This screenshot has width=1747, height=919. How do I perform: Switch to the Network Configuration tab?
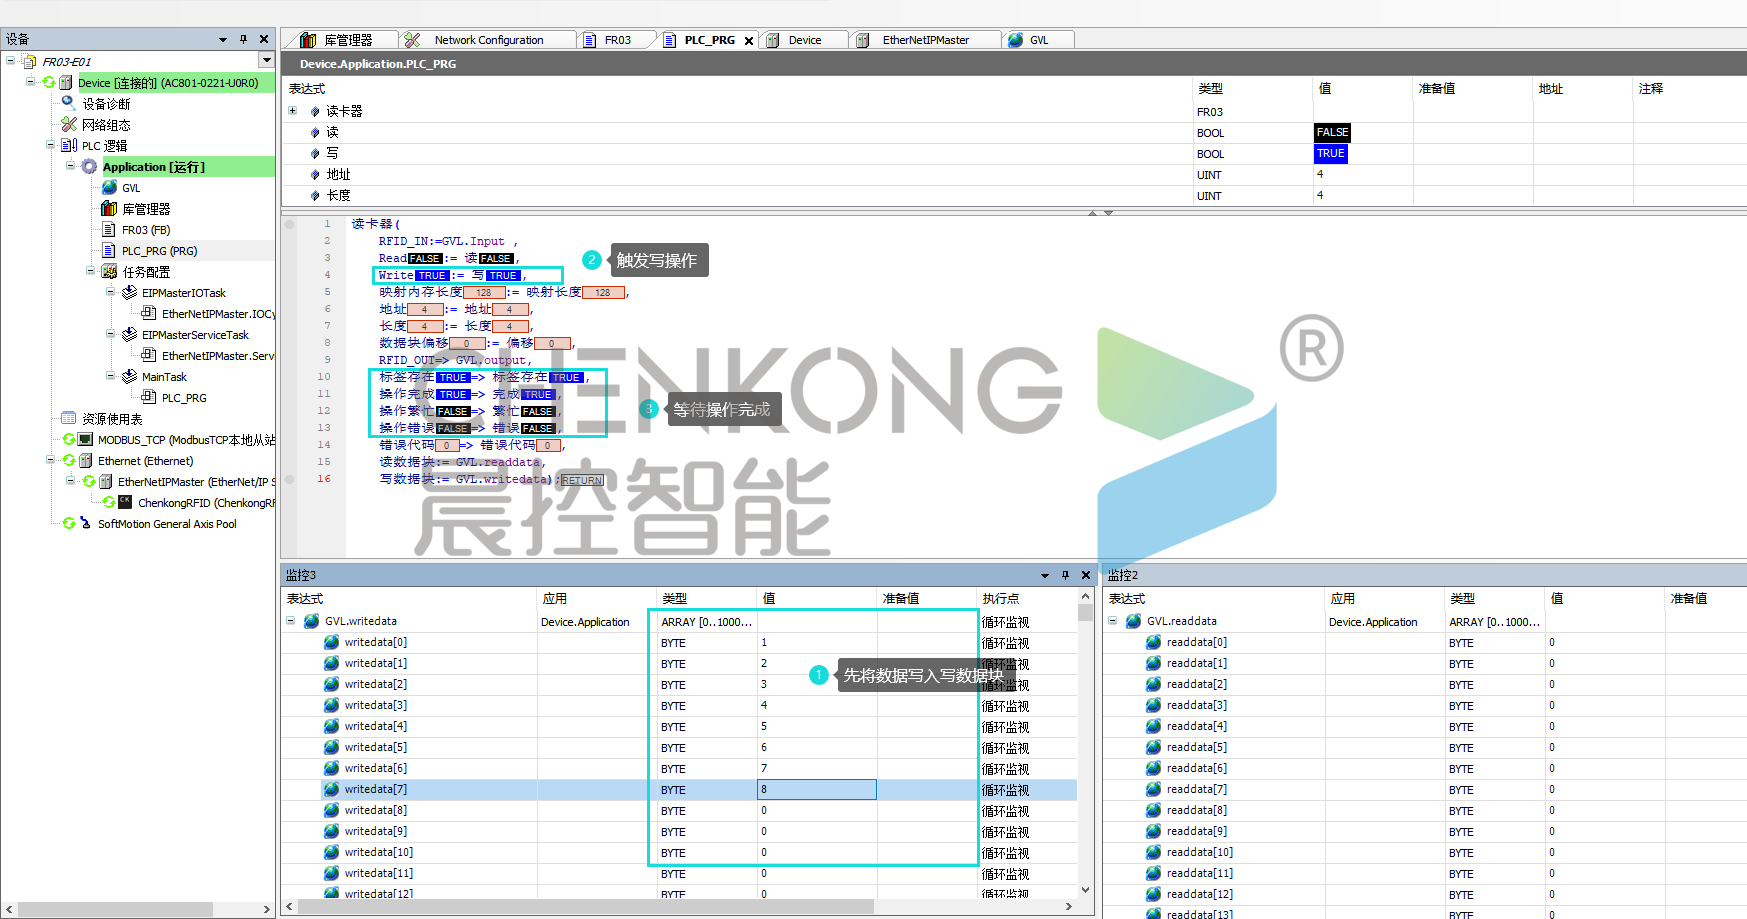pyautogui.click(x=488, y=40)
